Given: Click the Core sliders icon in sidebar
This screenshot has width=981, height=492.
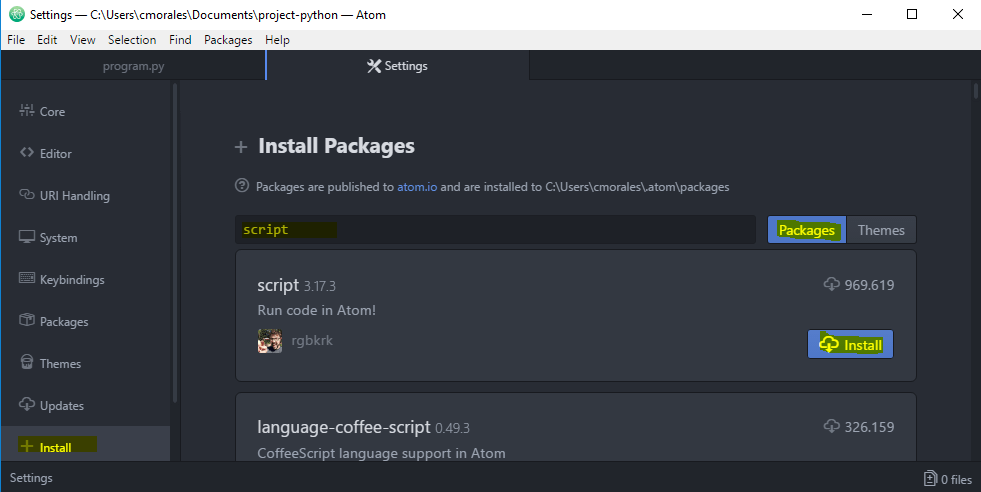Looking at the screenshot, I should tap(27, 111).
